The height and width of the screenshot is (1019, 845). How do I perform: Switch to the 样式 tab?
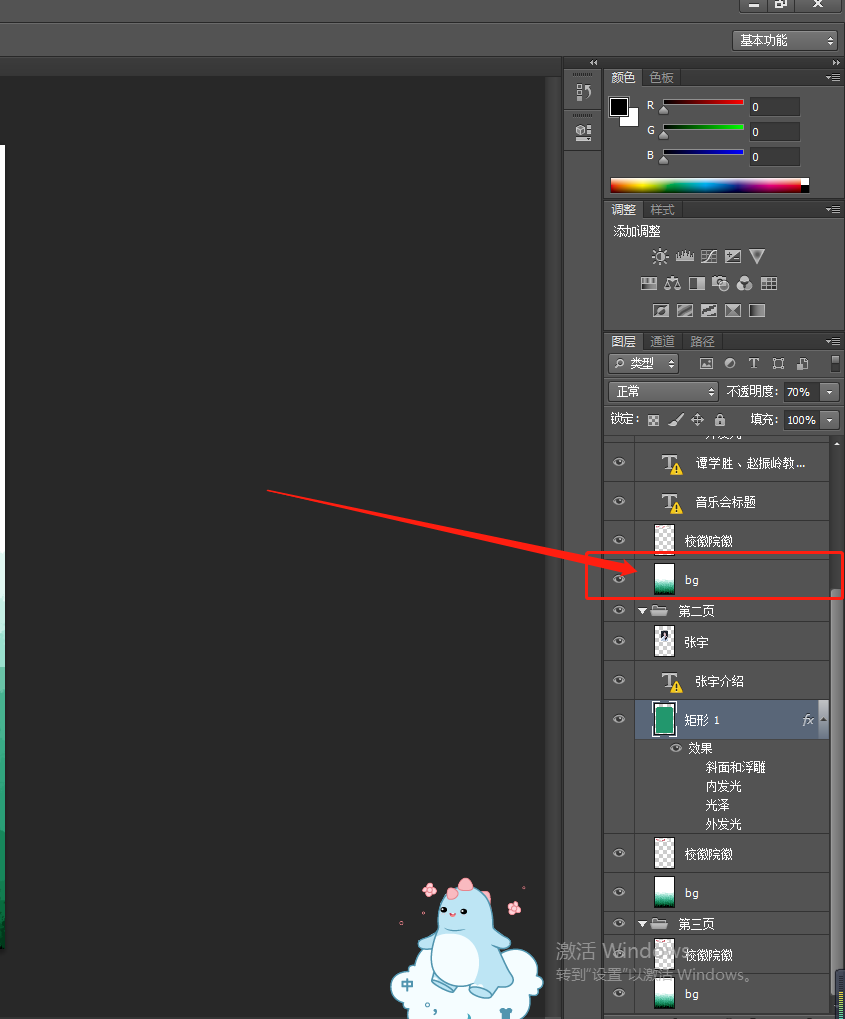pos(662,210)
